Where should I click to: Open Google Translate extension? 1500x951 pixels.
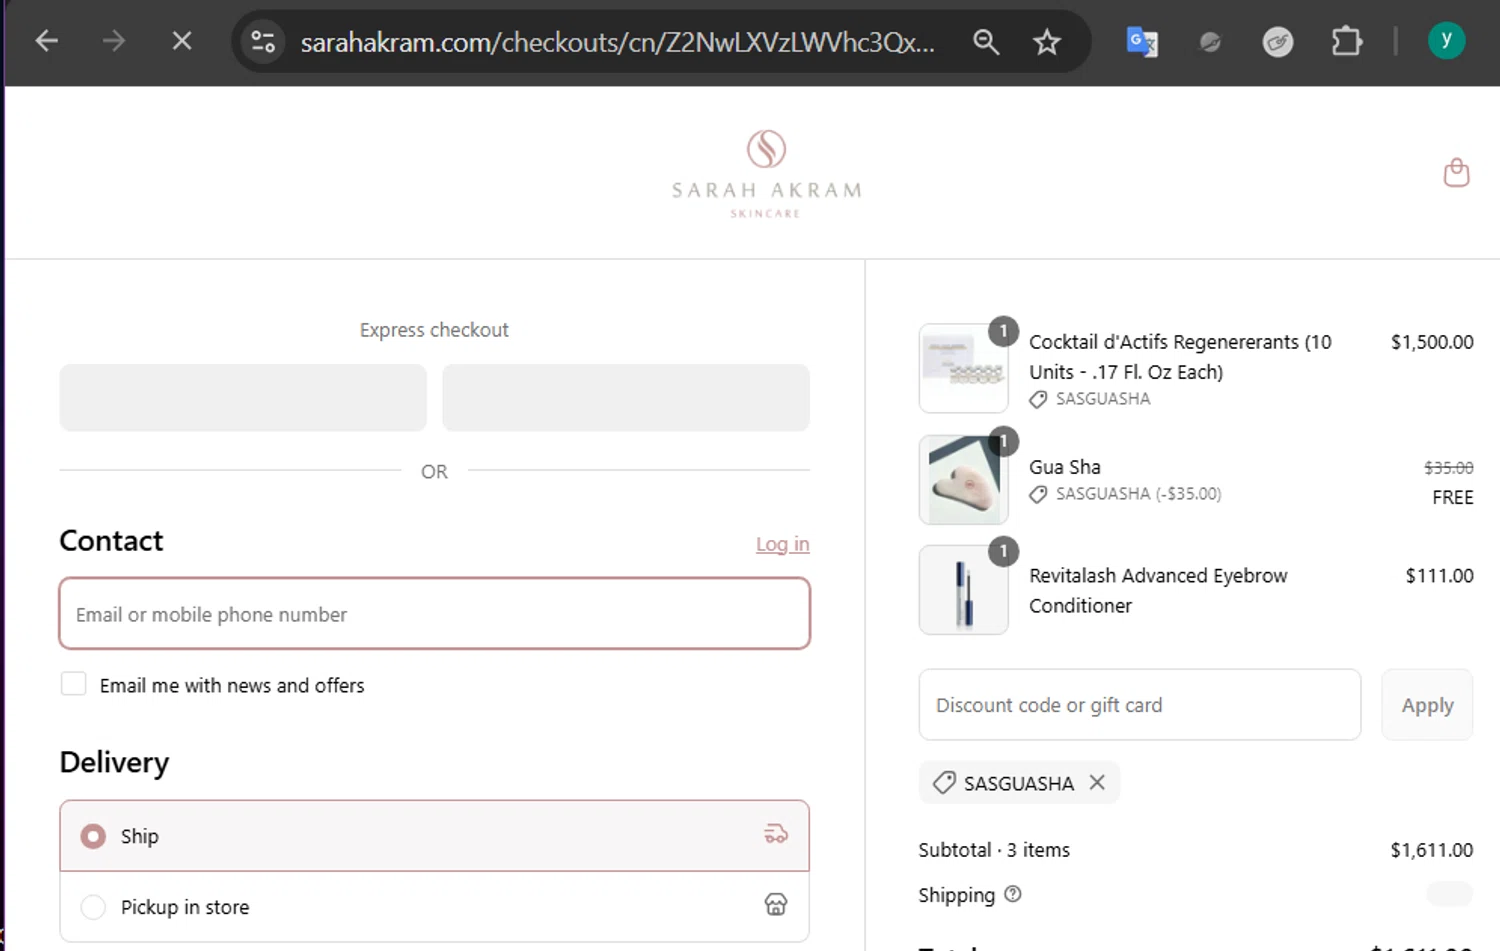point(1141,42)
